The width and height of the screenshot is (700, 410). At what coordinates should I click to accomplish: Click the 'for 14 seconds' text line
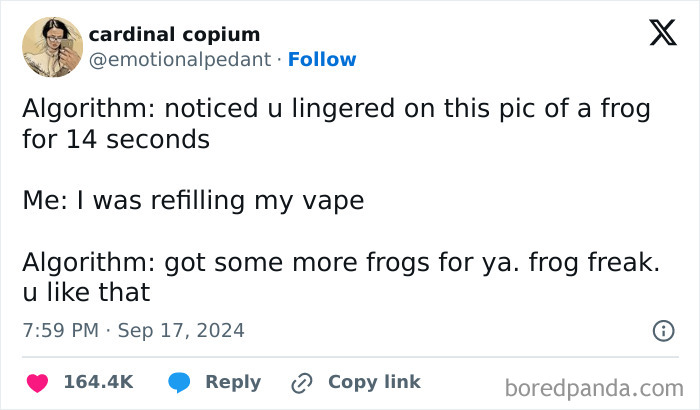116,139
